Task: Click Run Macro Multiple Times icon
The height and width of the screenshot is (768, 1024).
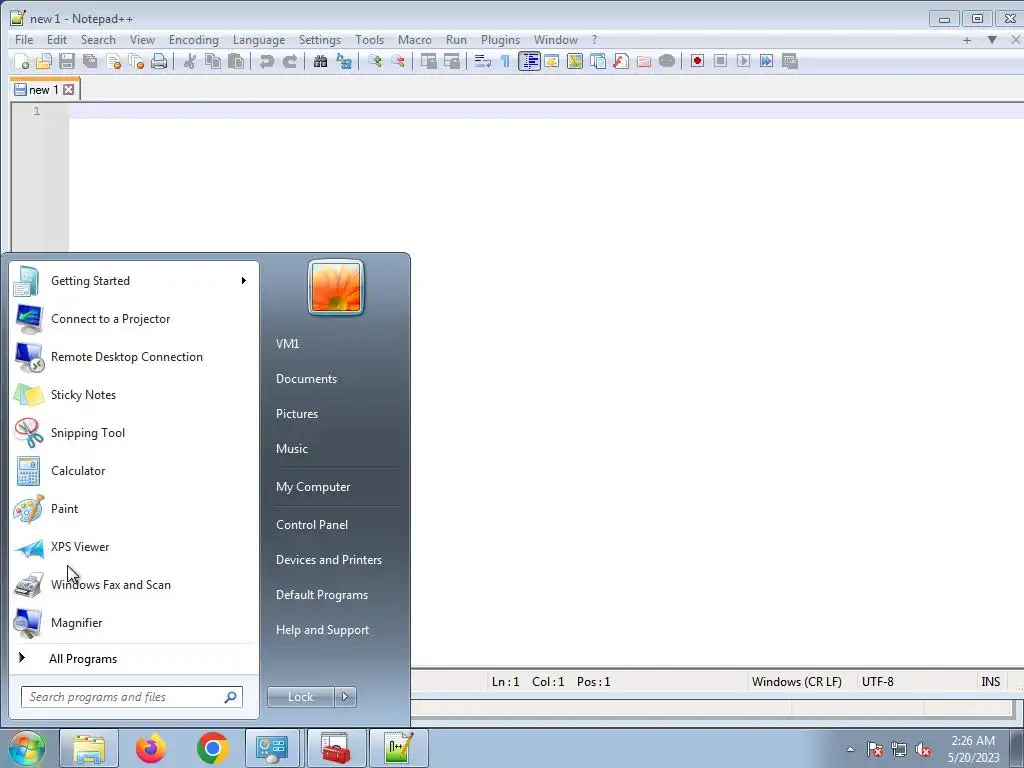Action: [766, 61]
